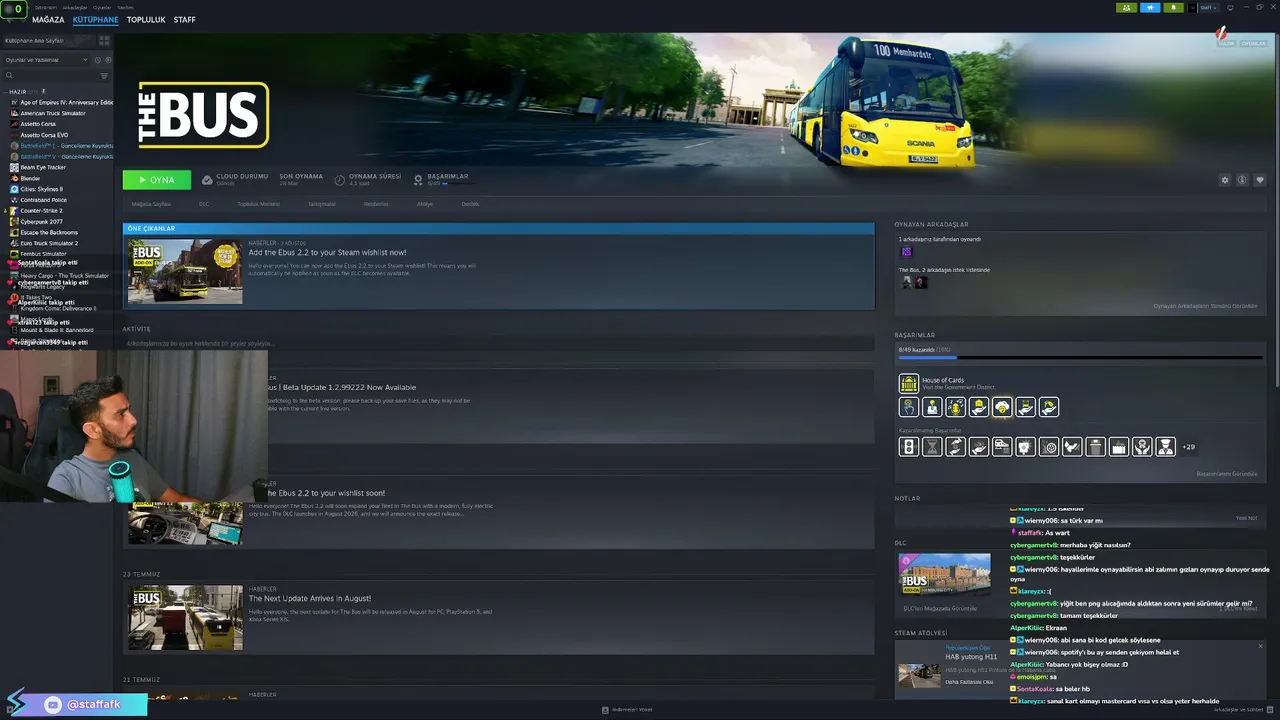Open the Mağaza Sayfası game link
1280x720 pixels.
(151, 204)
